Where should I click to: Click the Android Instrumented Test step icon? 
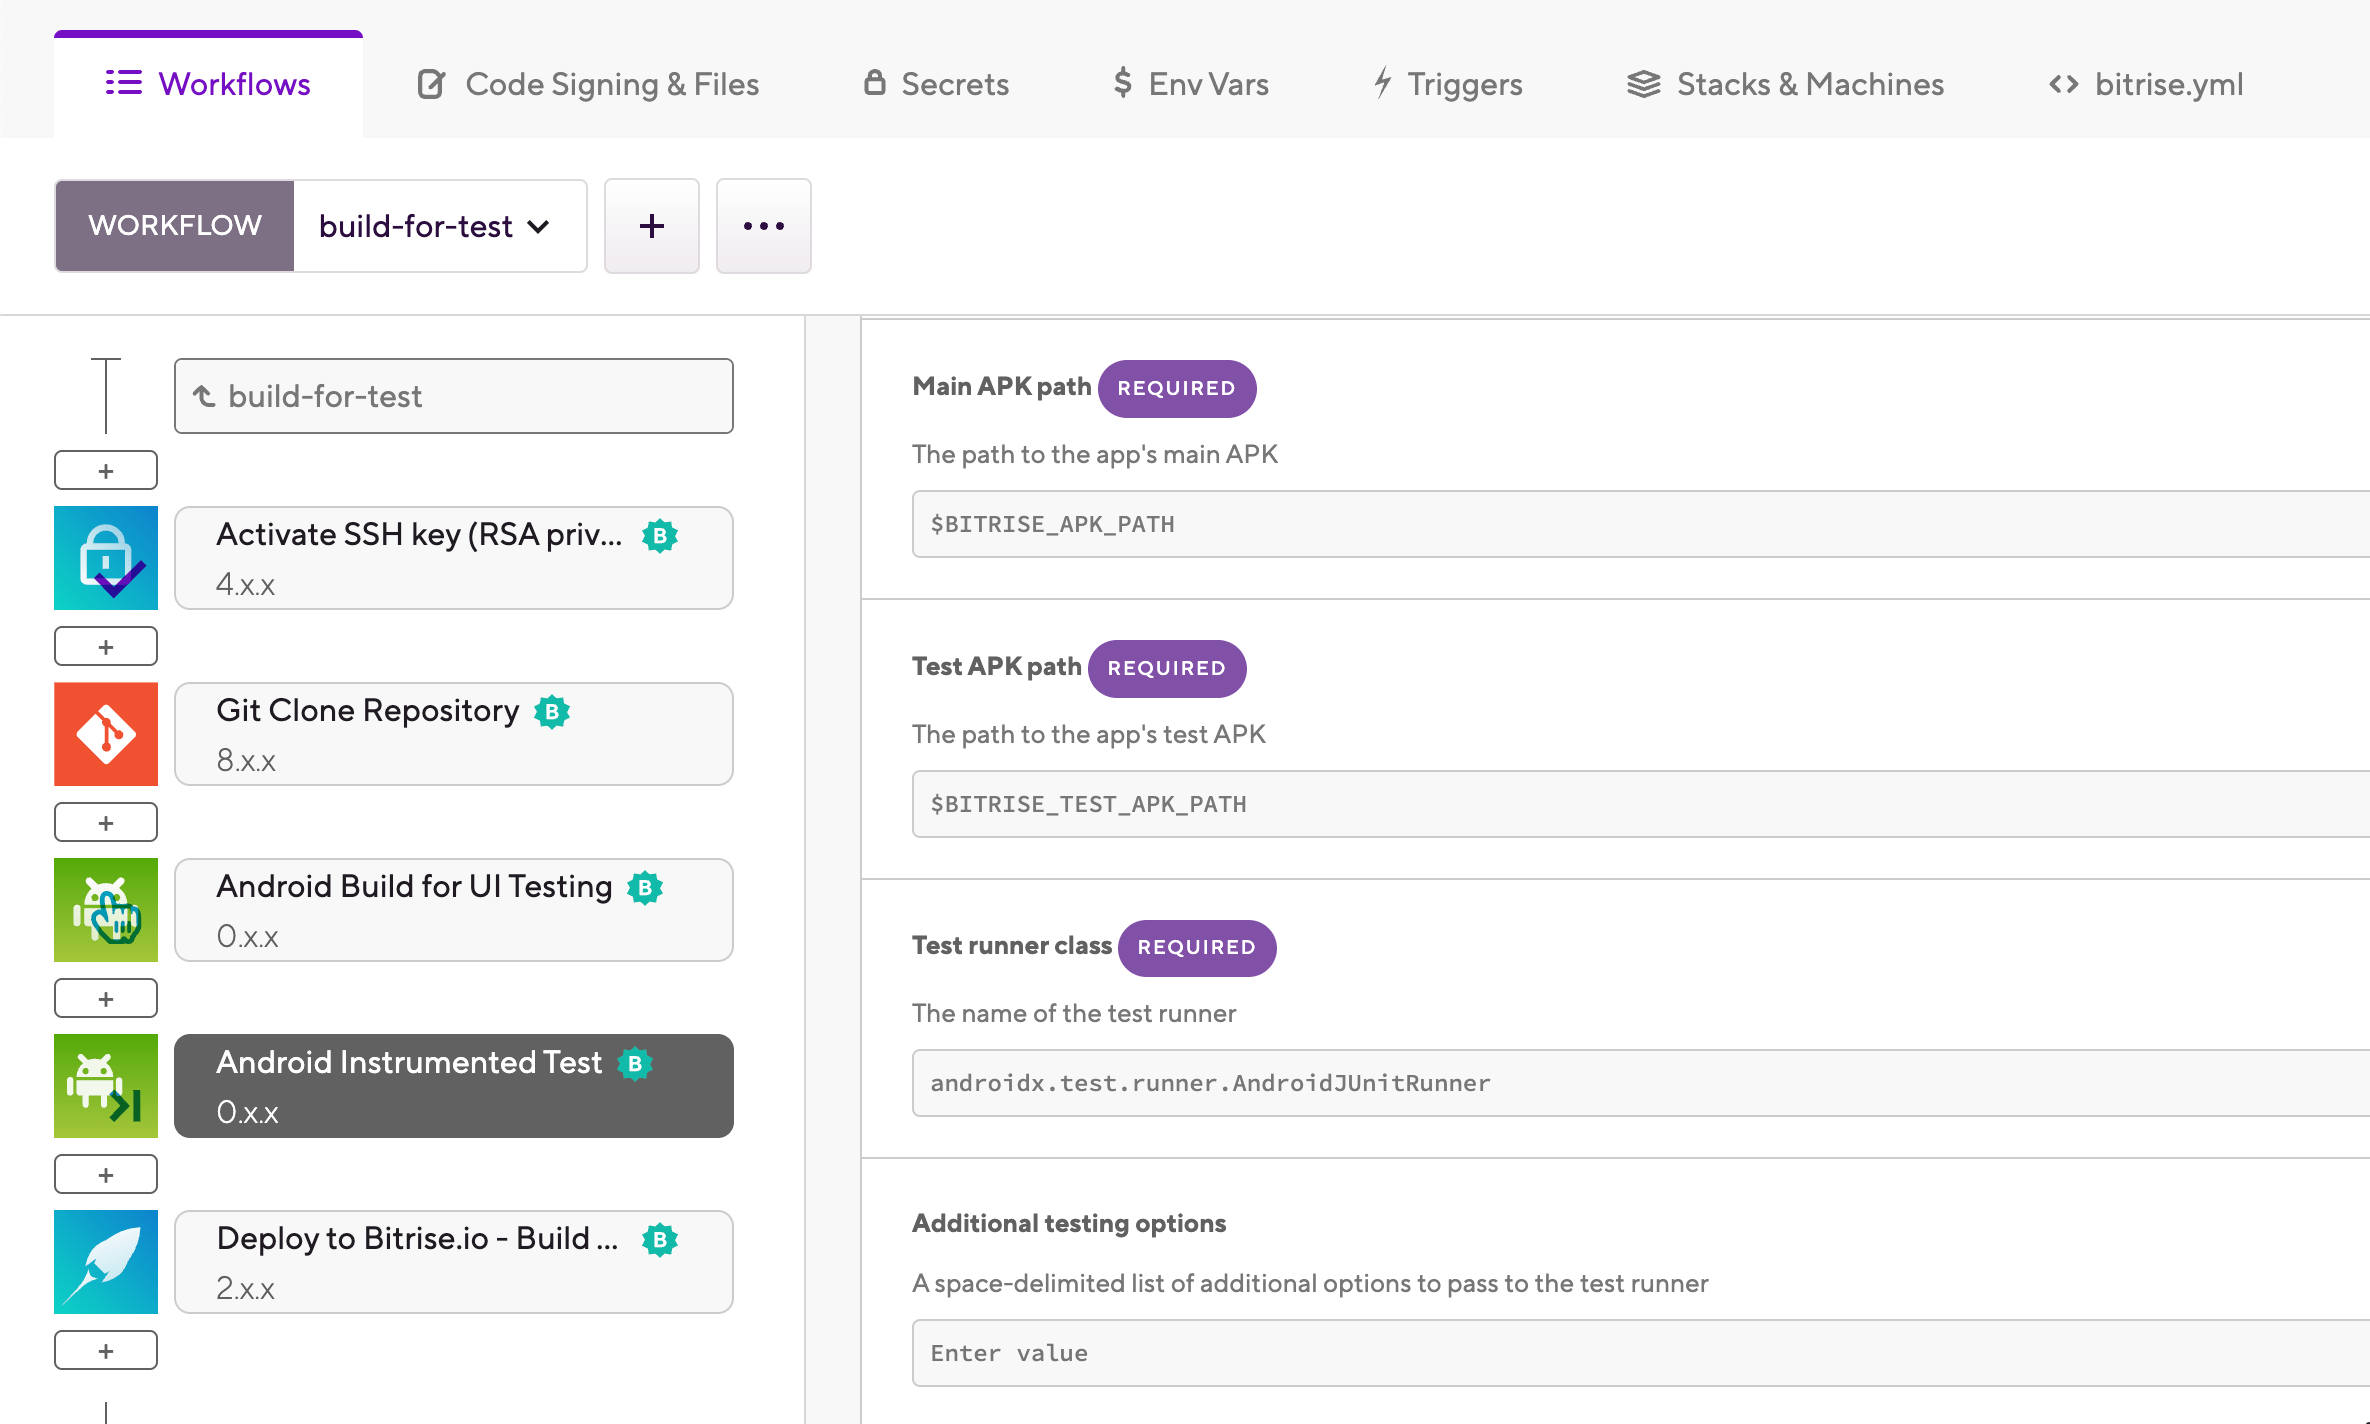click(x=105, y=1086)
